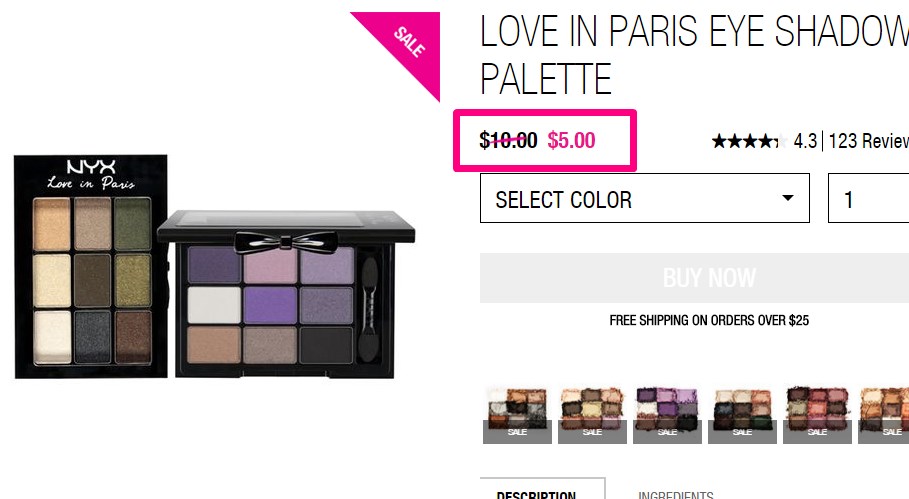Viewport: 909px width, 499px height.
Task: Click the Love in Paris product title
Action: click(x=695, y=55)
